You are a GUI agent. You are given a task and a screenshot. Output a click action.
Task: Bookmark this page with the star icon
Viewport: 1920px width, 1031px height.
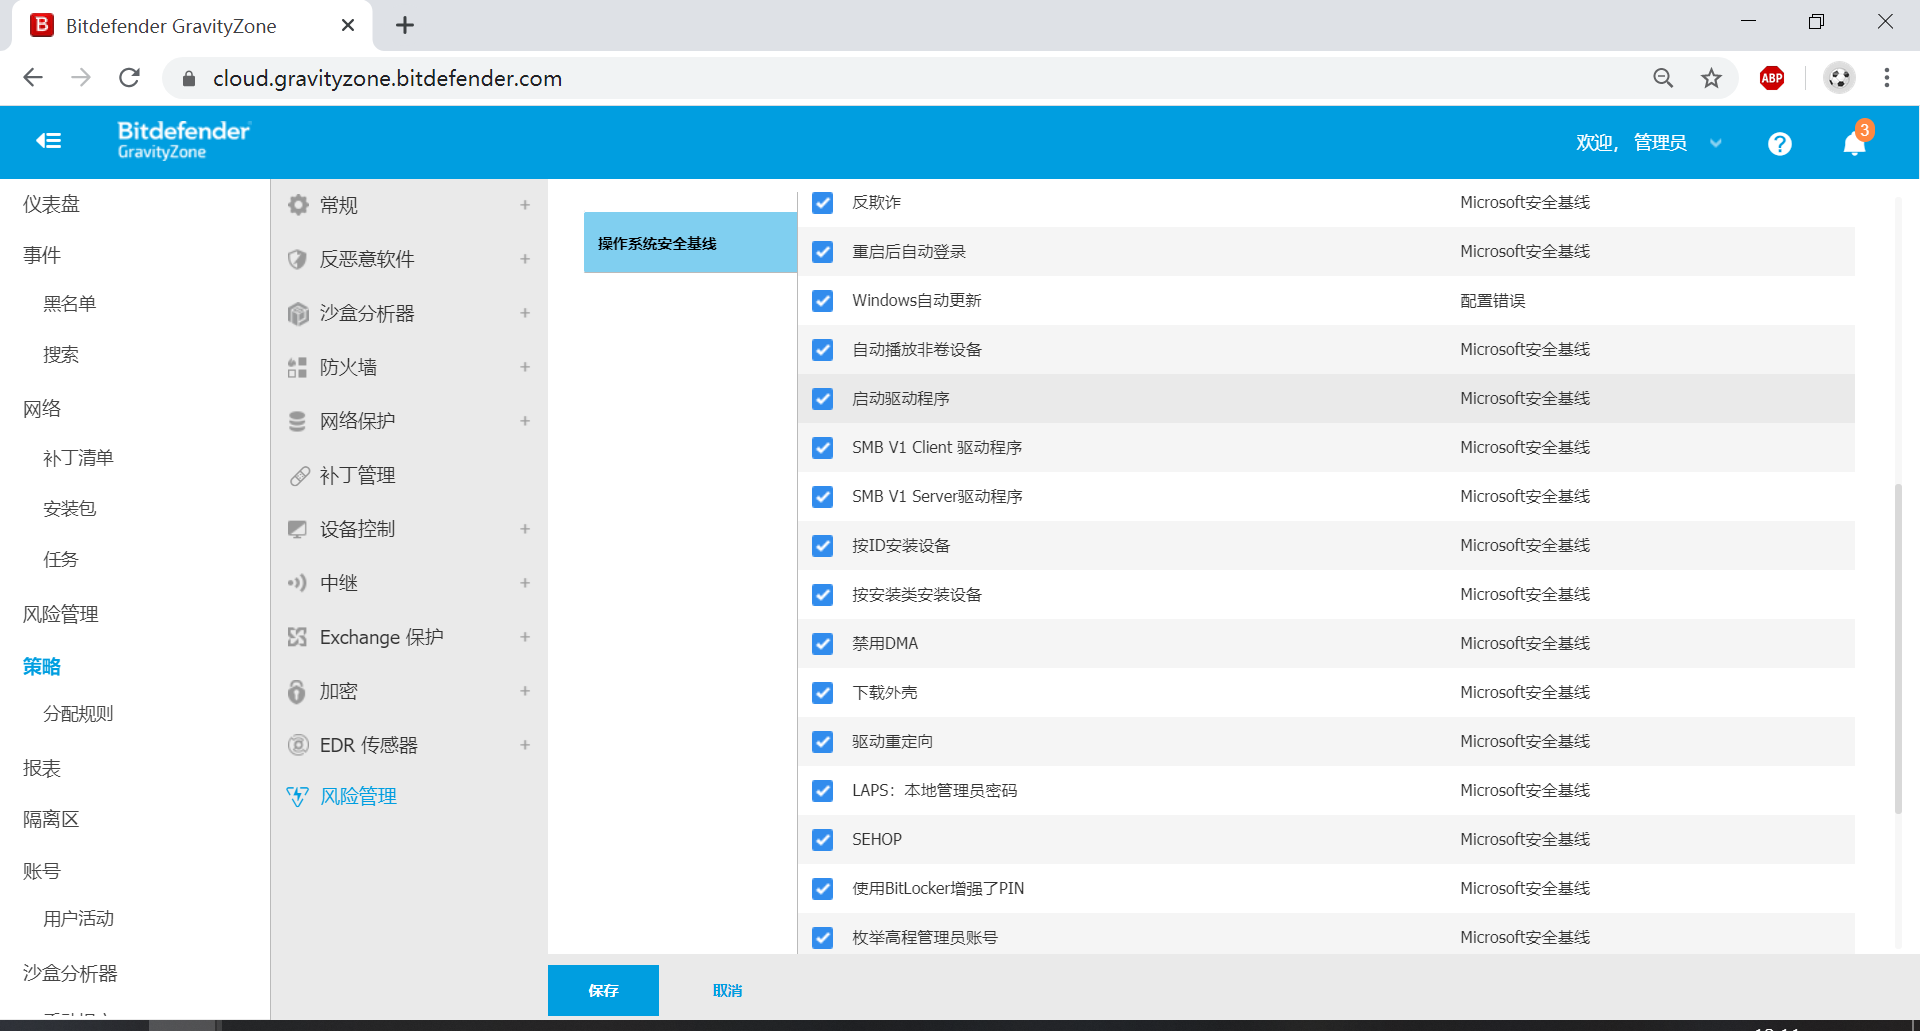[x=1712, y=78]
